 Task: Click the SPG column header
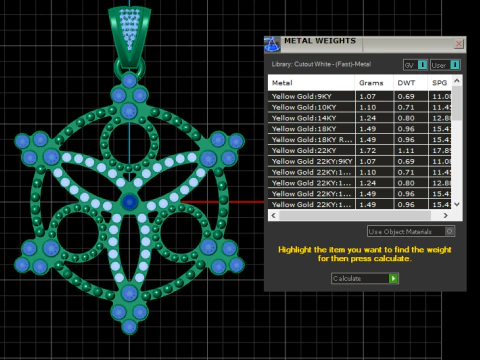440,83
